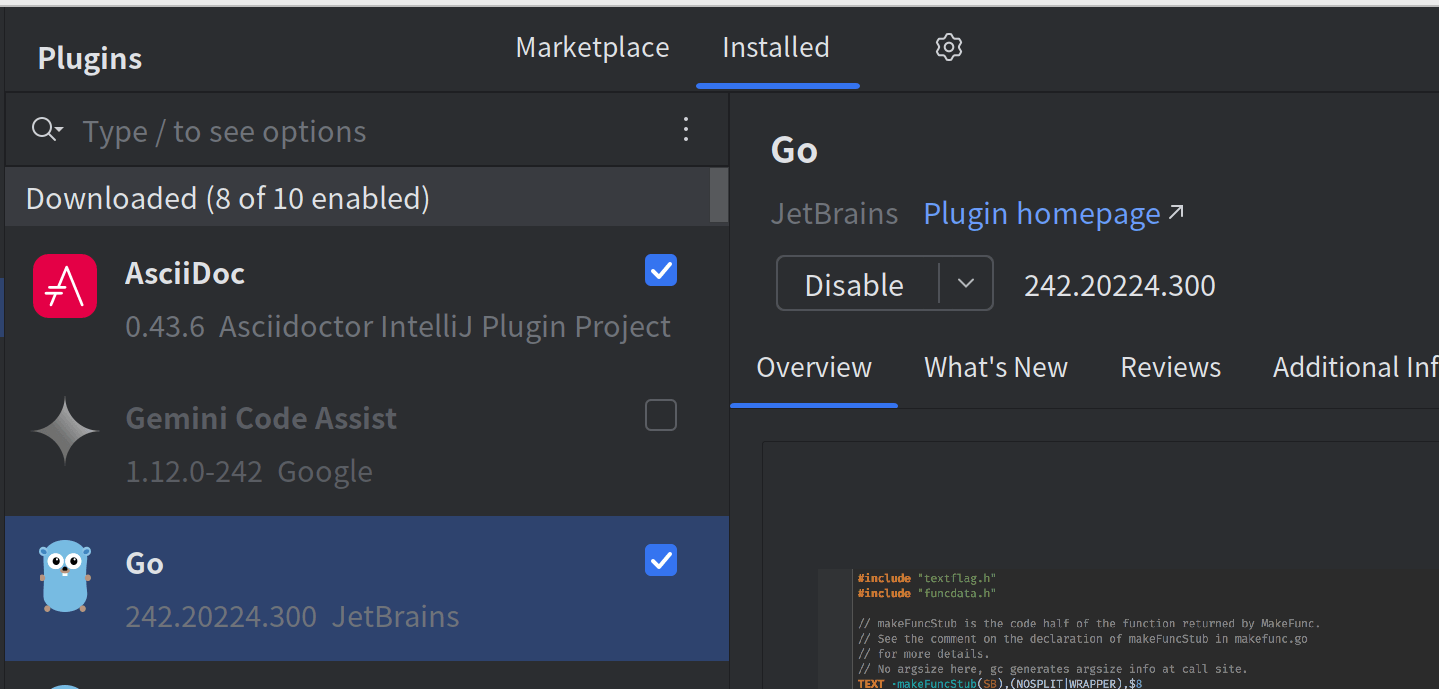1439x689 pixels.
Task: Click the Gemini Code Assist star icon
Action: [x=66, y=431]
